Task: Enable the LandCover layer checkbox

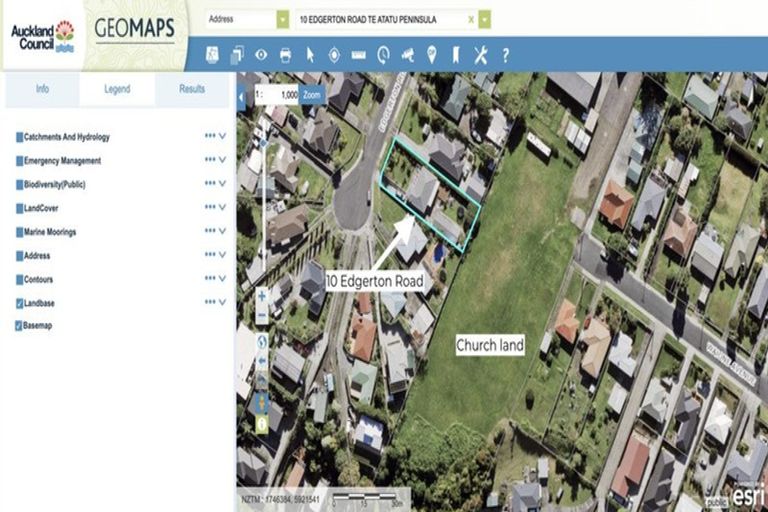Action: 20,208
